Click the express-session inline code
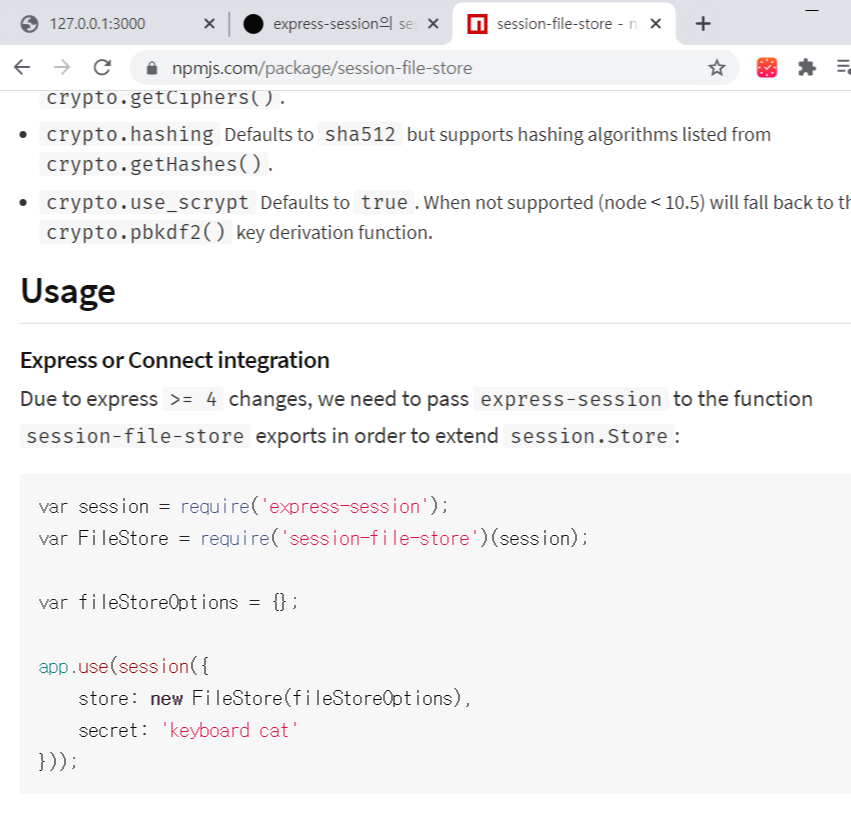 pos(571,400)
